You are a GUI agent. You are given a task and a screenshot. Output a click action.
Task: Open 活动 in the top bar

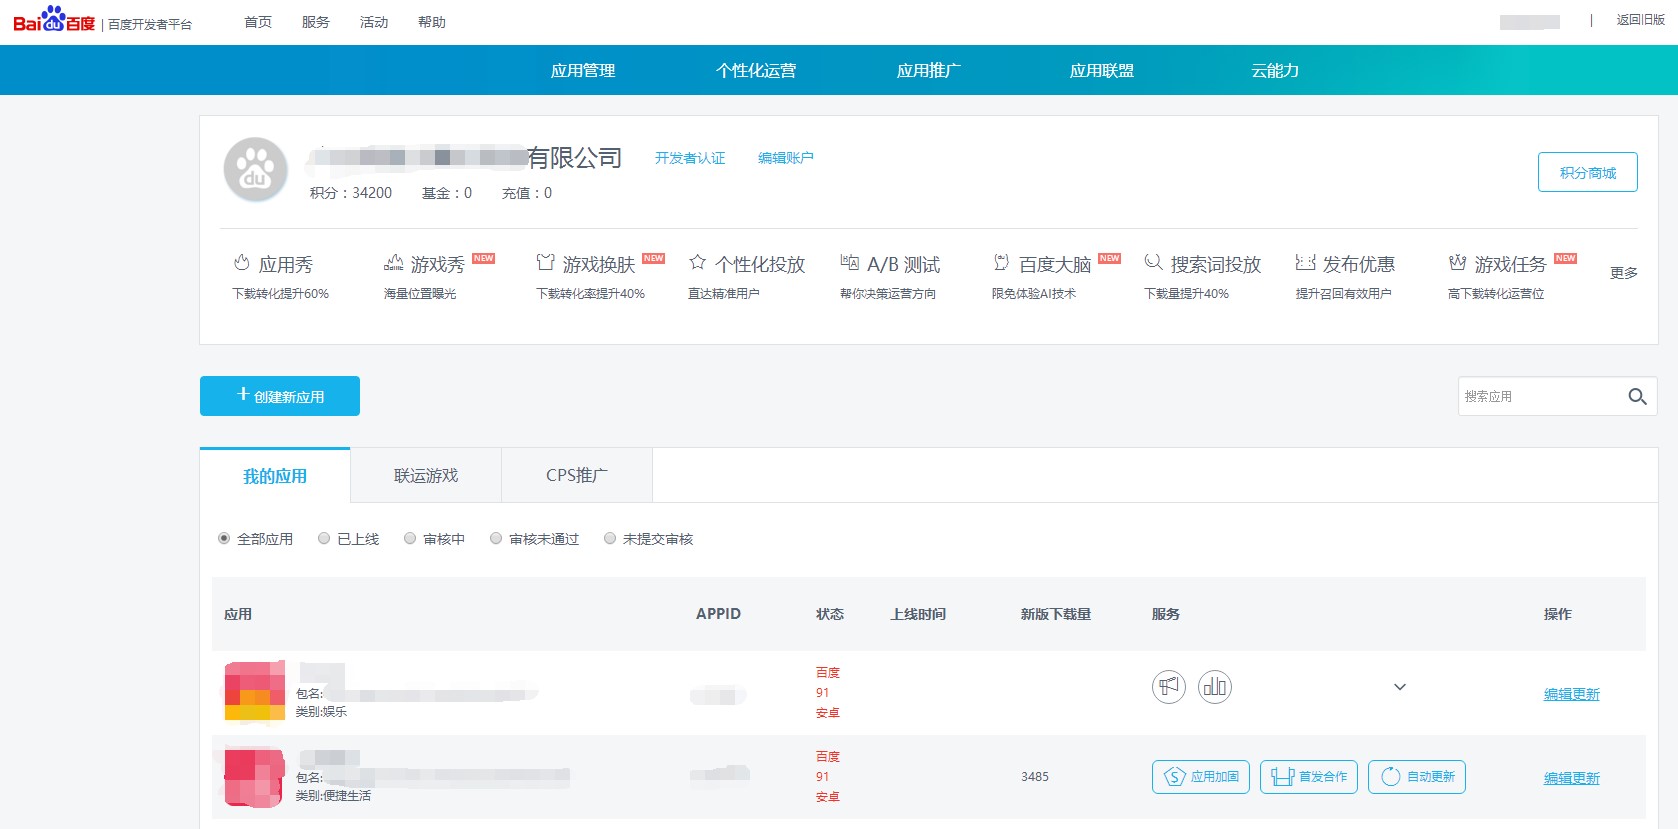[x=374, y=22]
